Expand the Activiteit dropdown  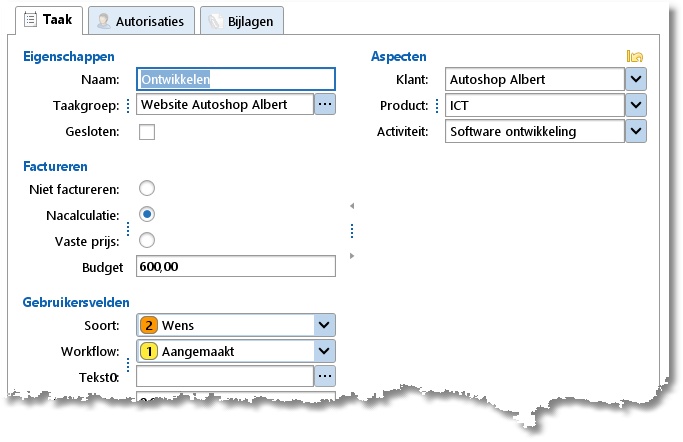635,131
